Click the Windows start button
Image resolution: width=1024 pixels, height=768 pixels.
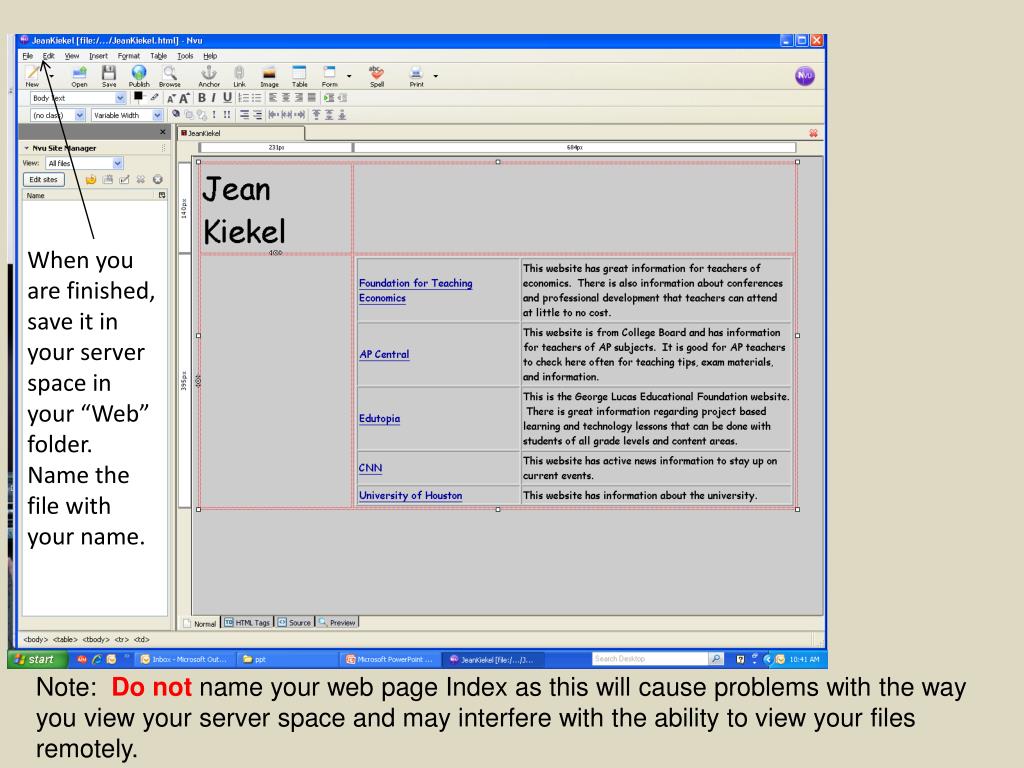[38, 660]
